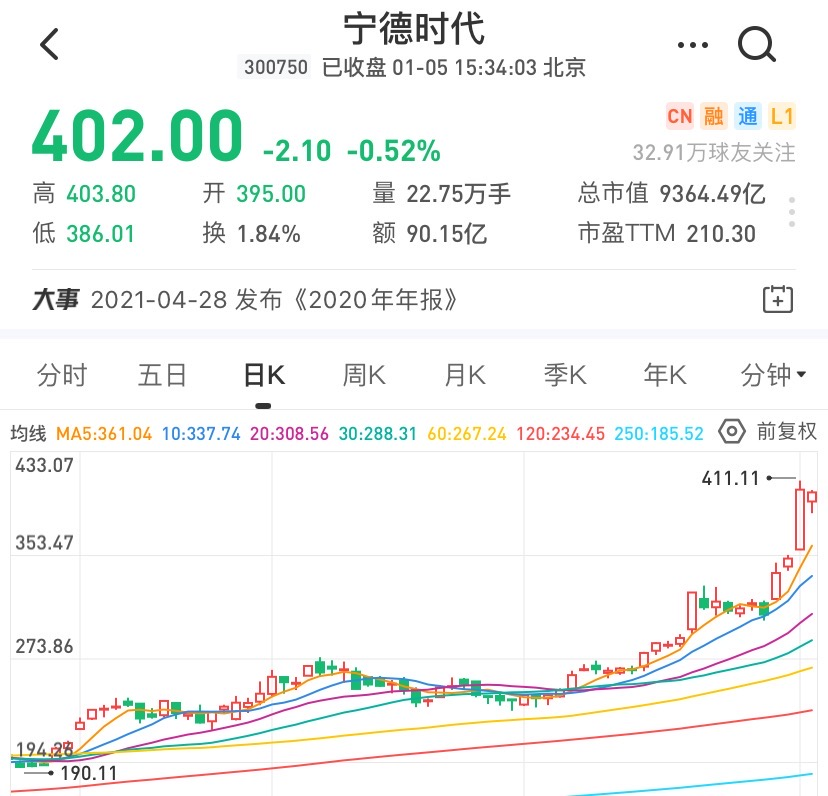
Task: Open the search magnifier icon
Action: coord(756,44)
